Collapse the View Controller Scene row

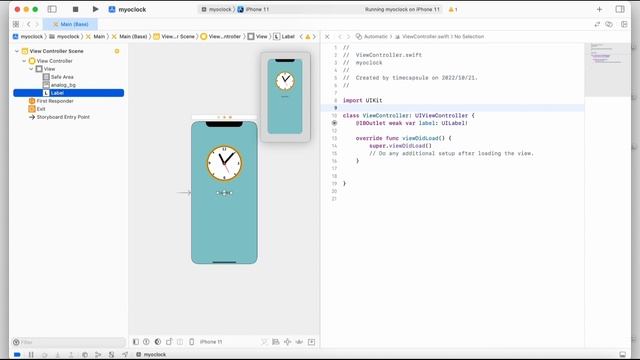(x=17, y=51)
